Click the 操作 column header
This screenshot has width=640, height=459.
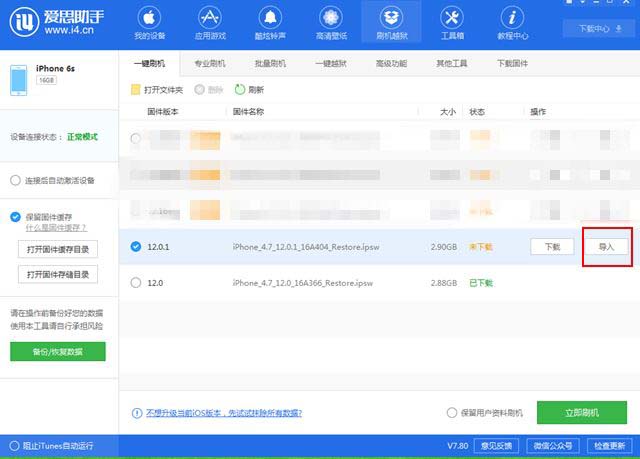point(538,112)
